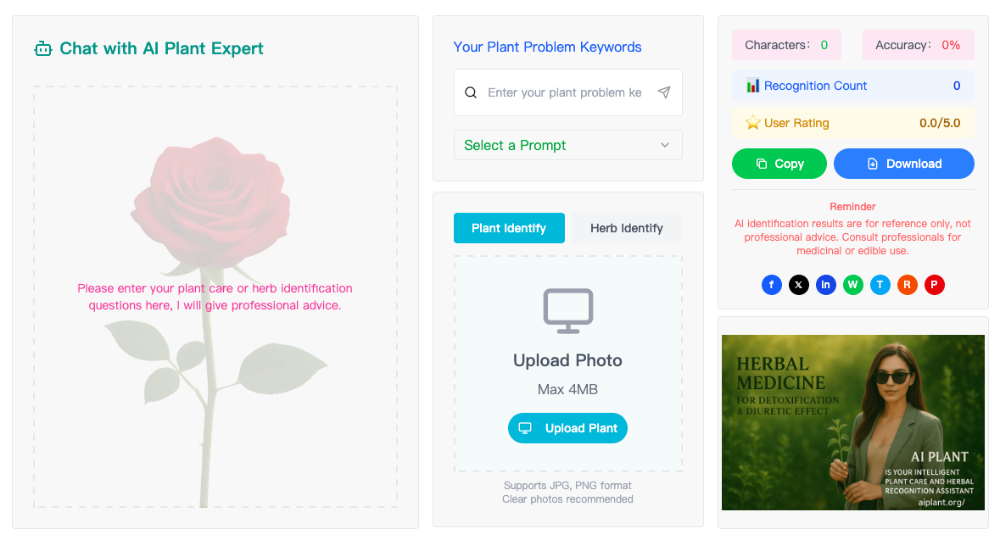This screenshot has height=540, width=1000.
Task: Share on Pinterest red icon
Action: pyautogui.click(x=934, y=284)
